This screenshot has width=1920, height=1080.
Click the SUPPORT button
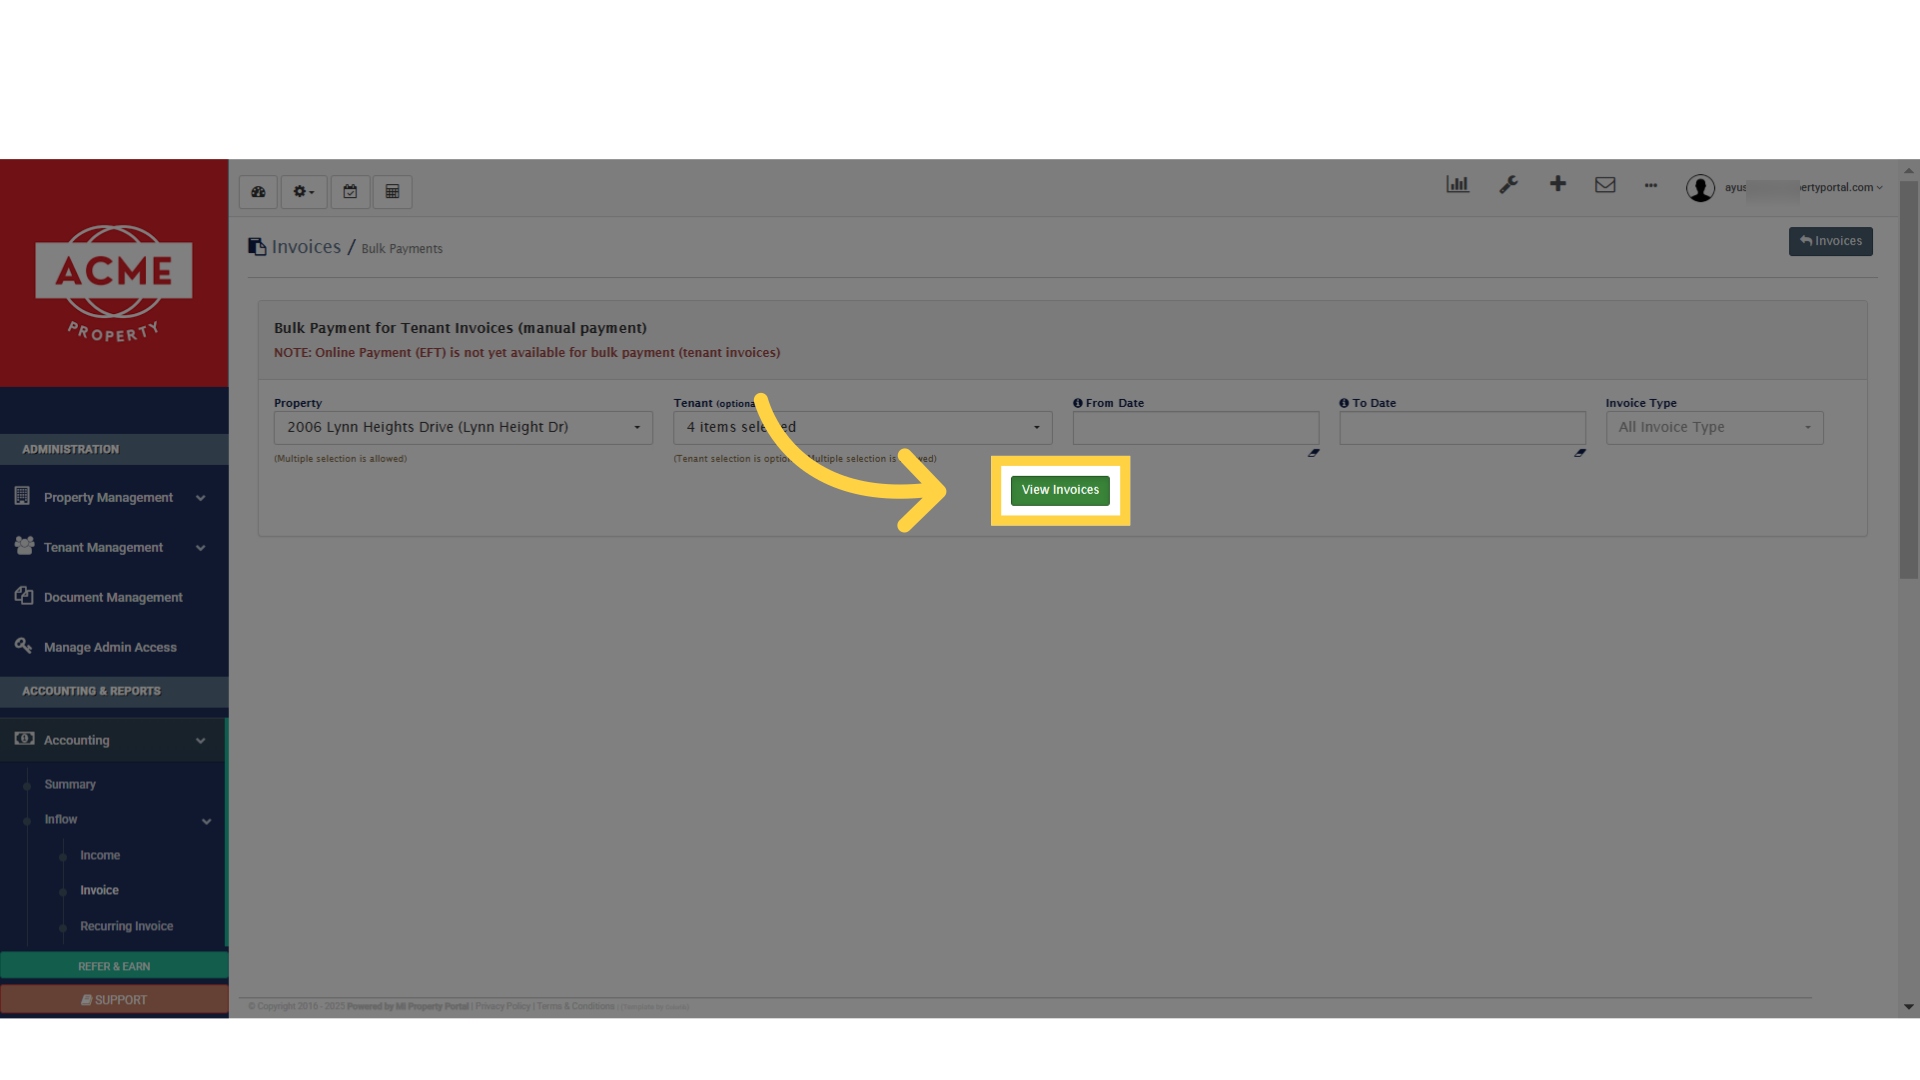click(x=114, y=1000)
